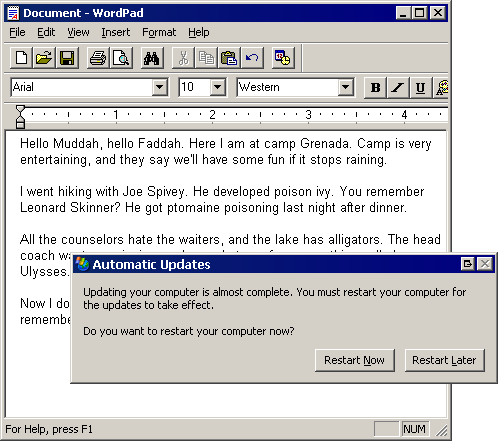Click the Print icon
The width and height of the screenshot is (500, 441).
pyautogui.click(x=98, y=58)
